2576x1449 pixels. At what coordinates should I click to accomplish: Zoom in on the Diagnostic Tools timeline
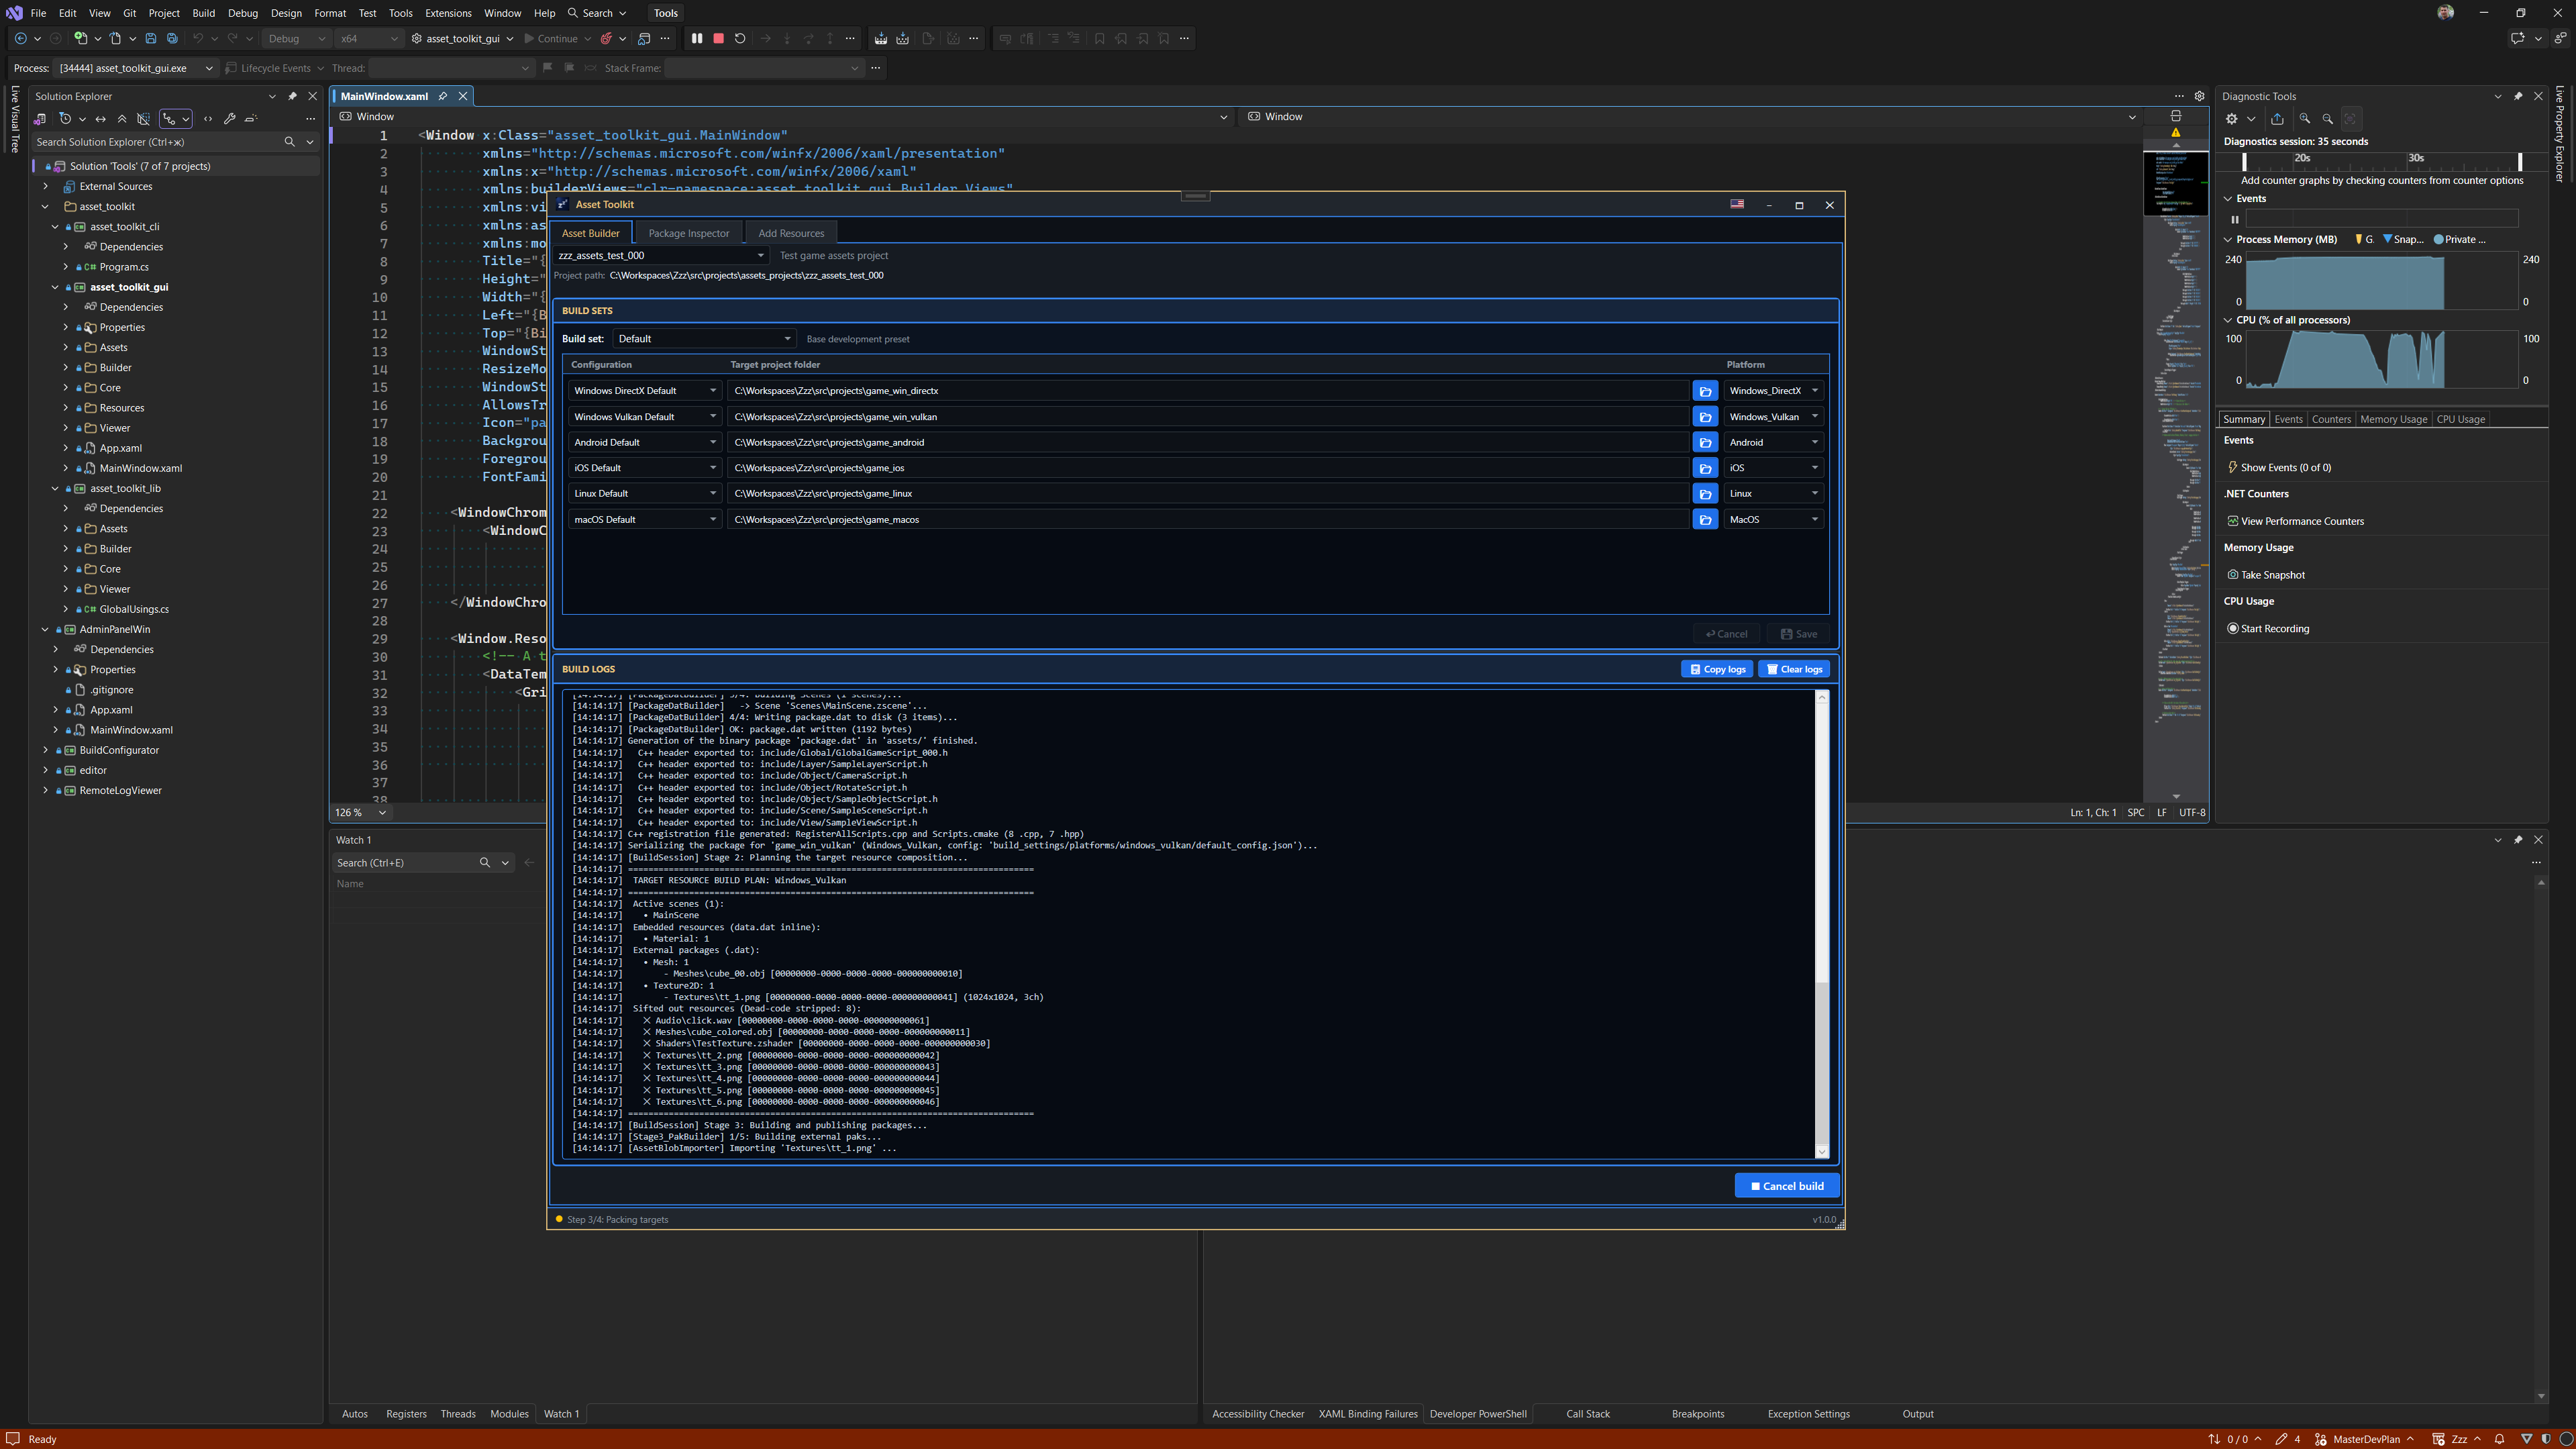[2305, 119]
